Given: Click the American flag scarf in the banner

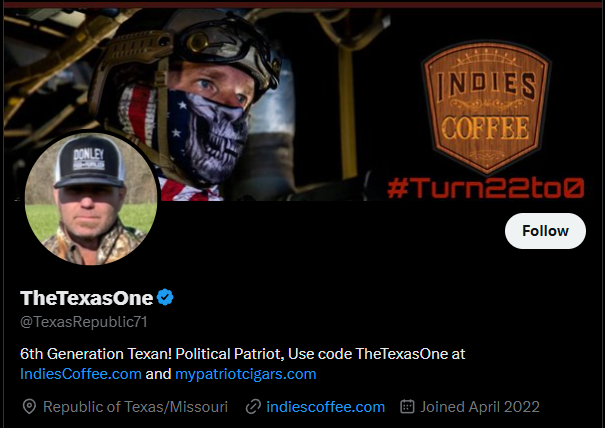Looking at the screenshot, I should click(144, 116).
